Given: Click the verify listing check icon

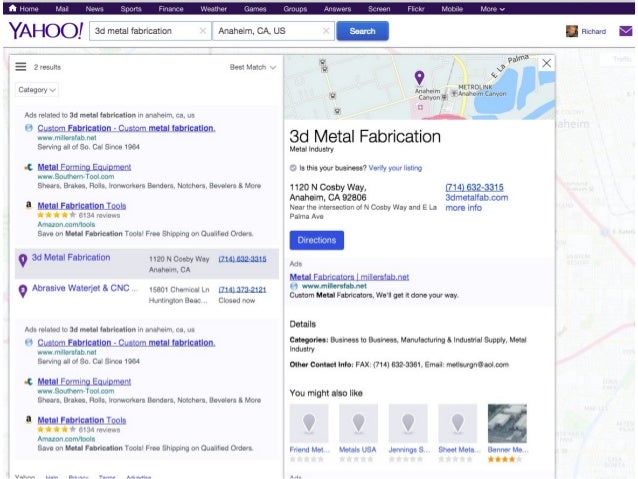Looking at the screenshot, I should (293, 168).
